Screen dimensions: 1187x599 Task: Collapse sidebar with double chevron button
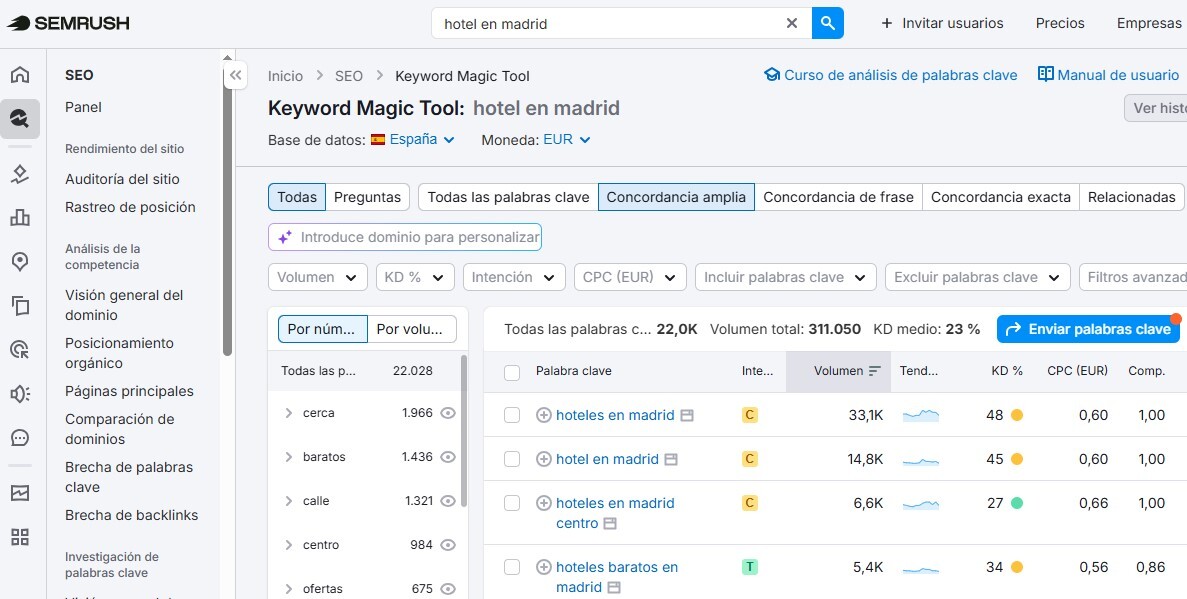235,75
